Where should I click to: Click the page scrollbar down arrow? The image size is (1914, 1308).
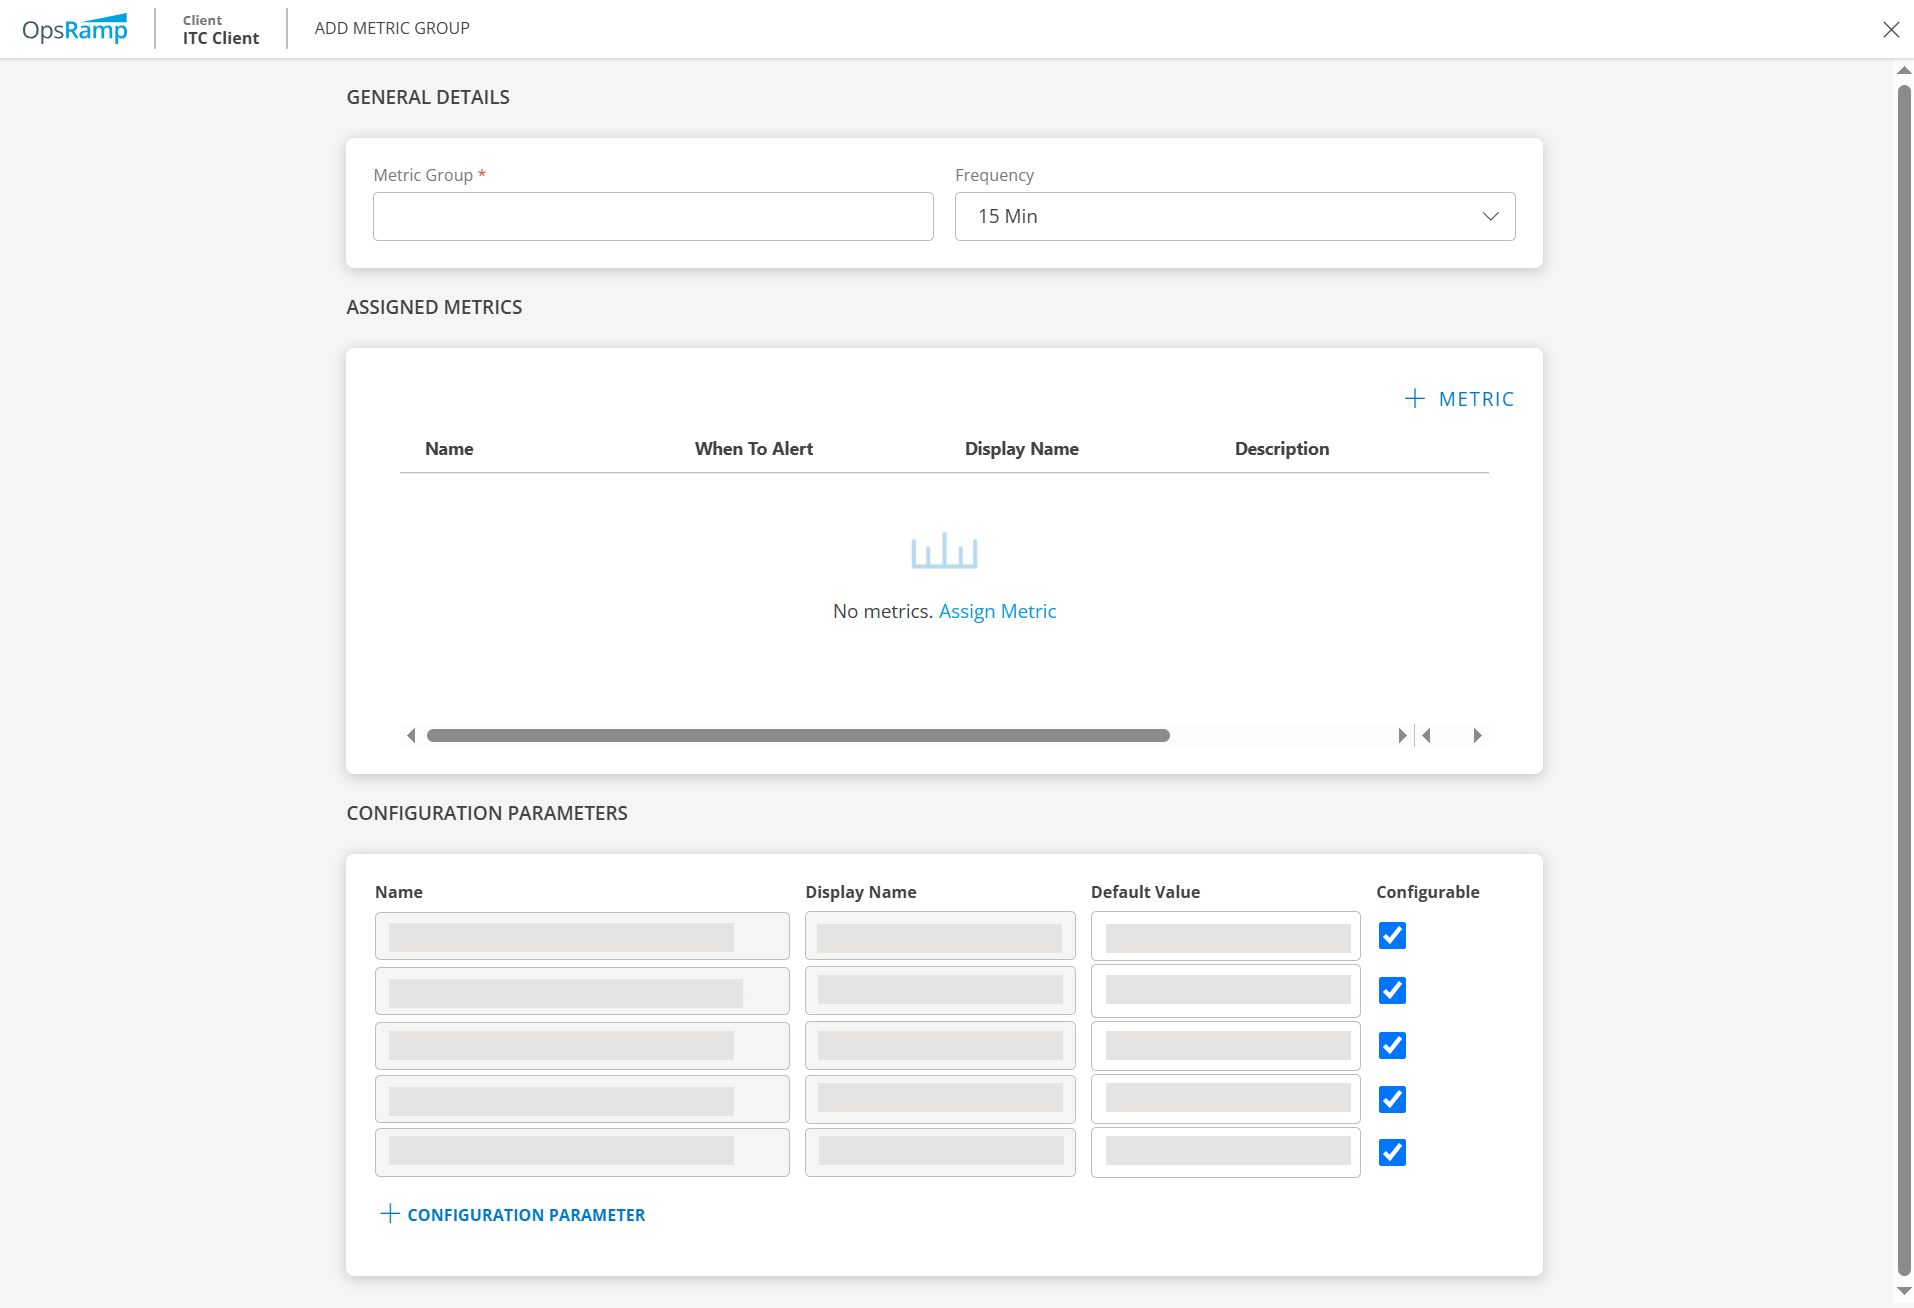1904,1291
